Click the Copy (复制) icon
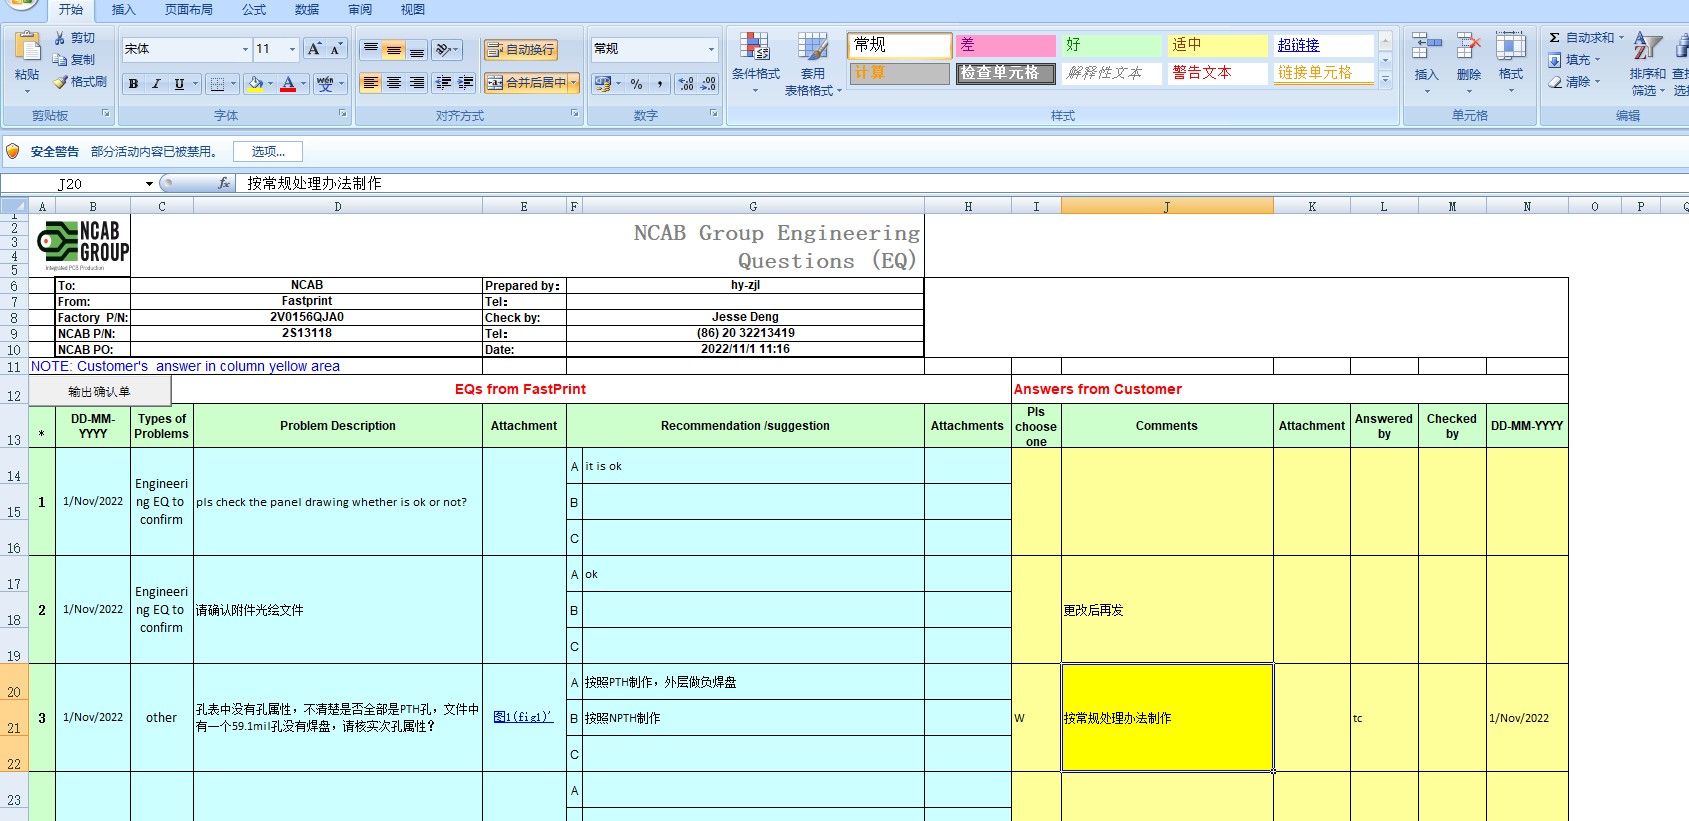The image size is (1689, 821). pyautogui.click(x=60, y=60)
